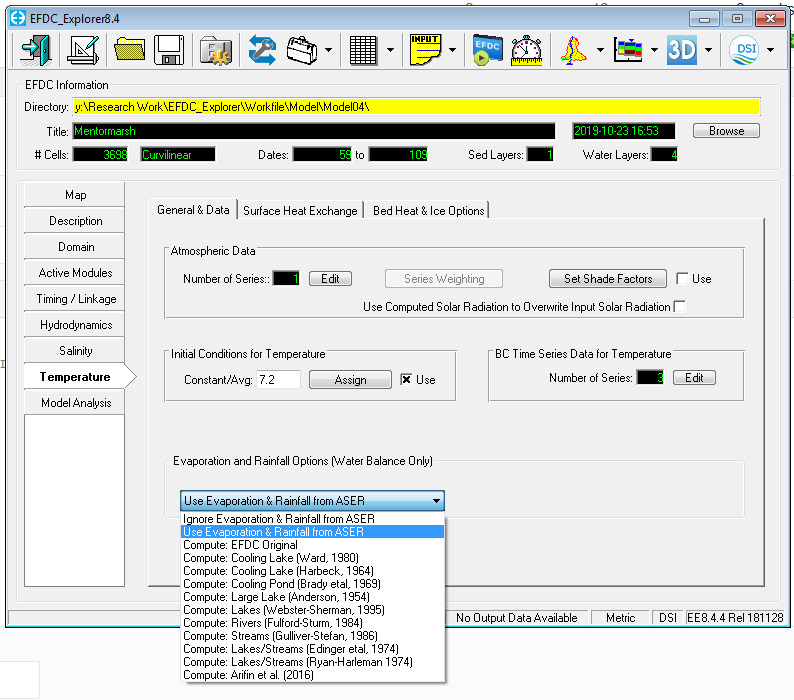This screenshot has height=700, width=794.
Task: Expand the 3D view dropdown arrow
Action: click(708, 50)
